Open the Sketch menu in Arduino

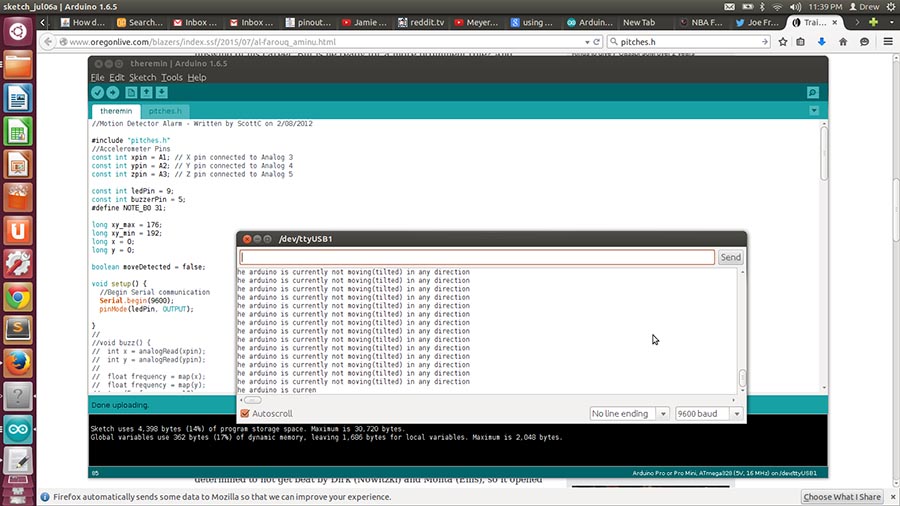click(x=142, y=77)
